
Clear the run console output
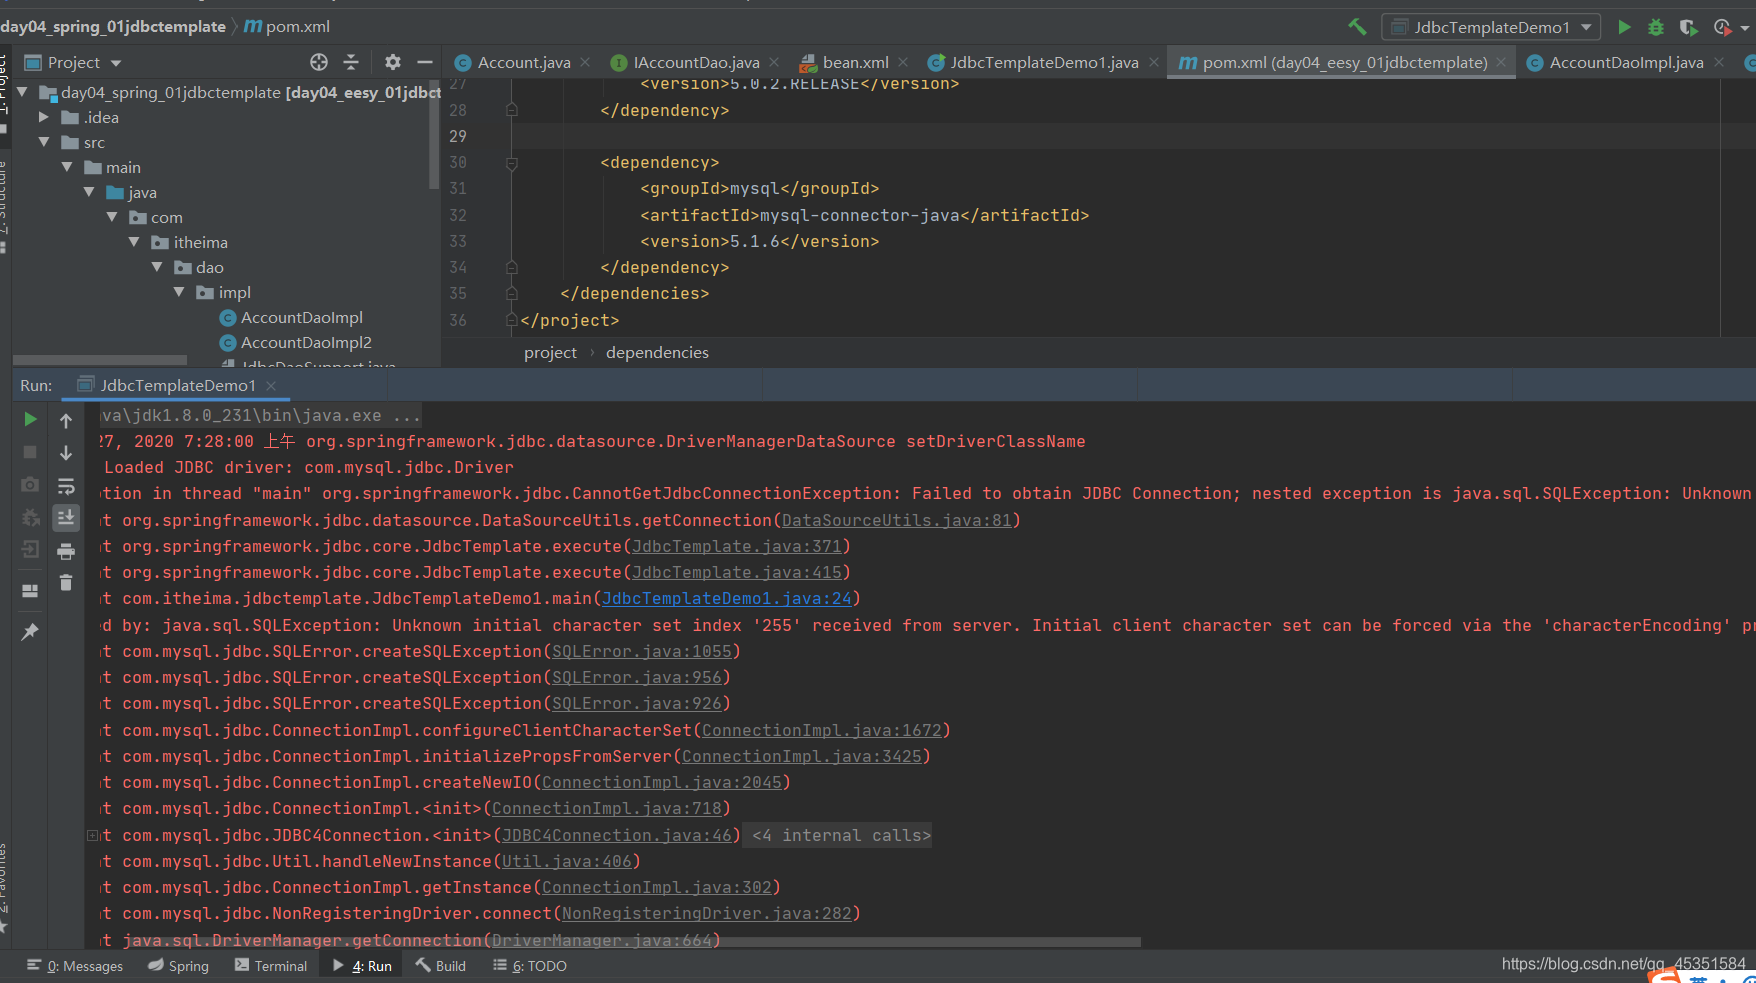coord(66,581)
